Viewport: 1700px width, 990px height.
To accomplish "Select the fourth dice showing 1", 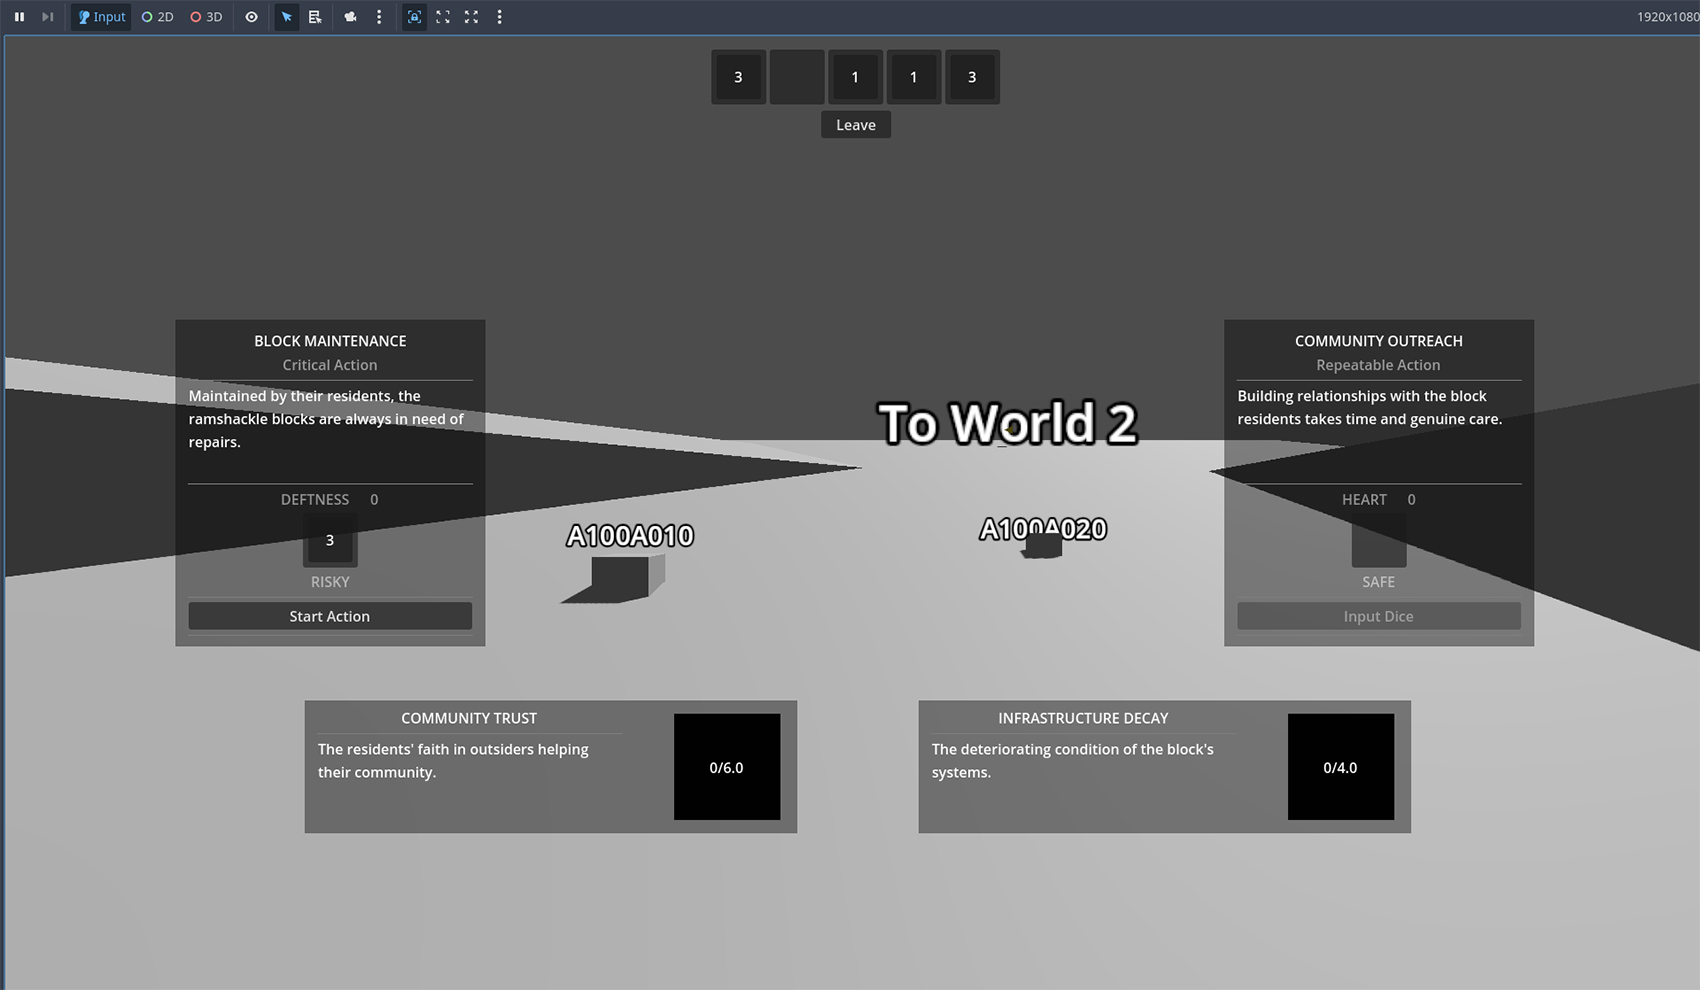I will point(913,77).
